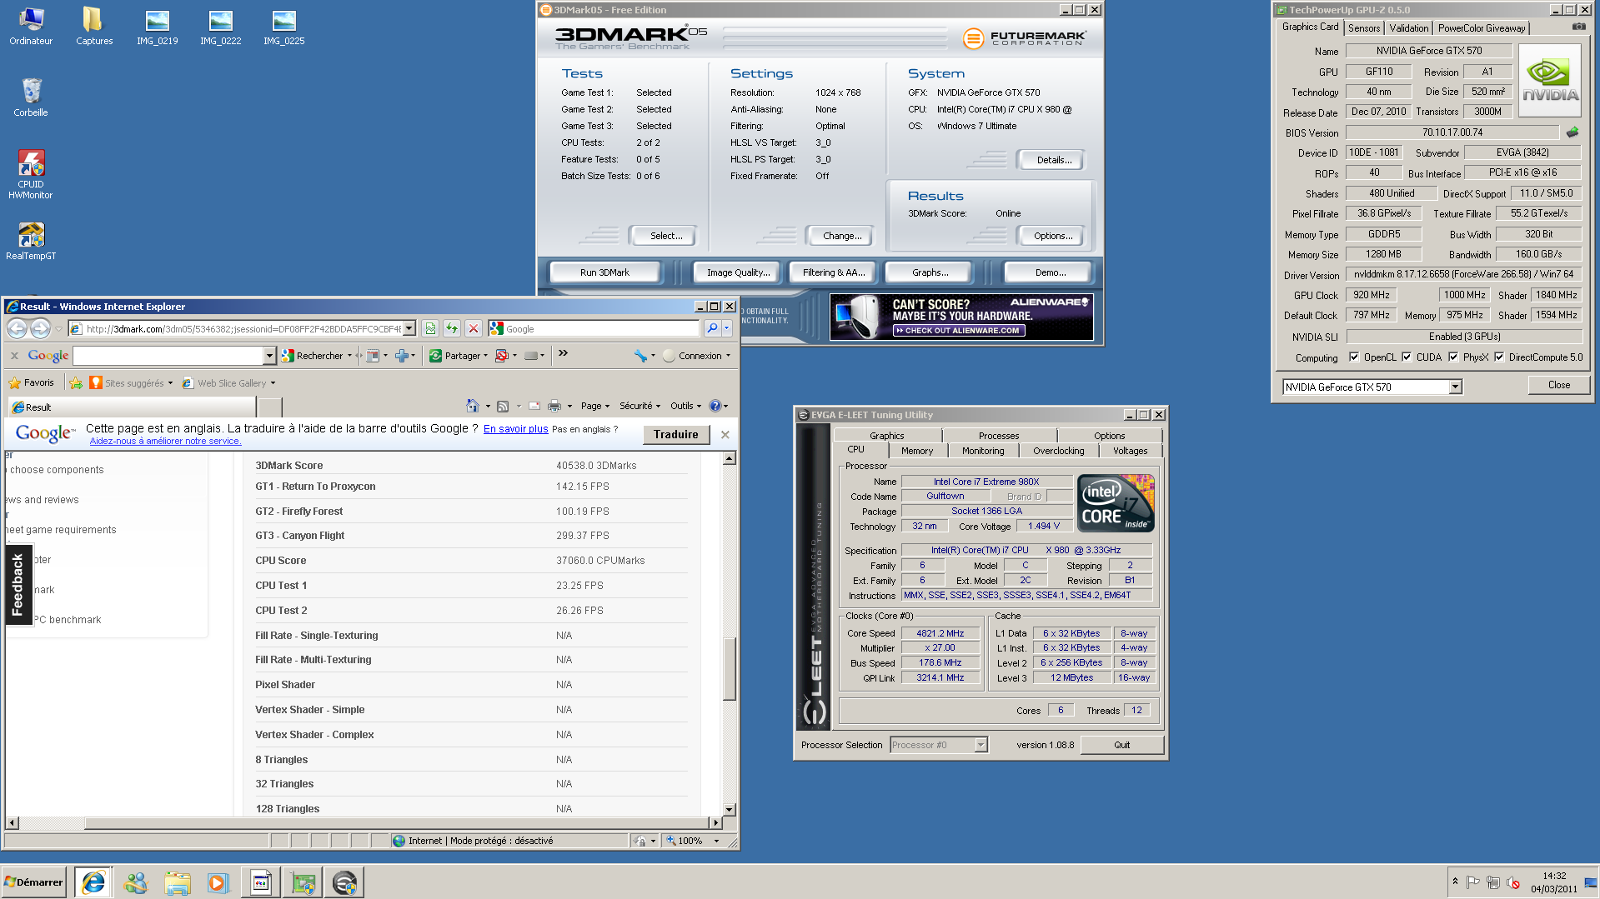Launch CPUID HWMonitor desktop shortcut
The width and height of the screenshot is (1600, 899).
31,174
